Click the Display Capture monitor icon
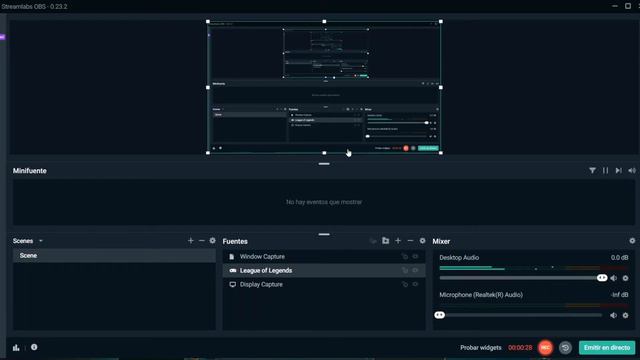This screenshot has width=640, height=360. coord(233,284)
